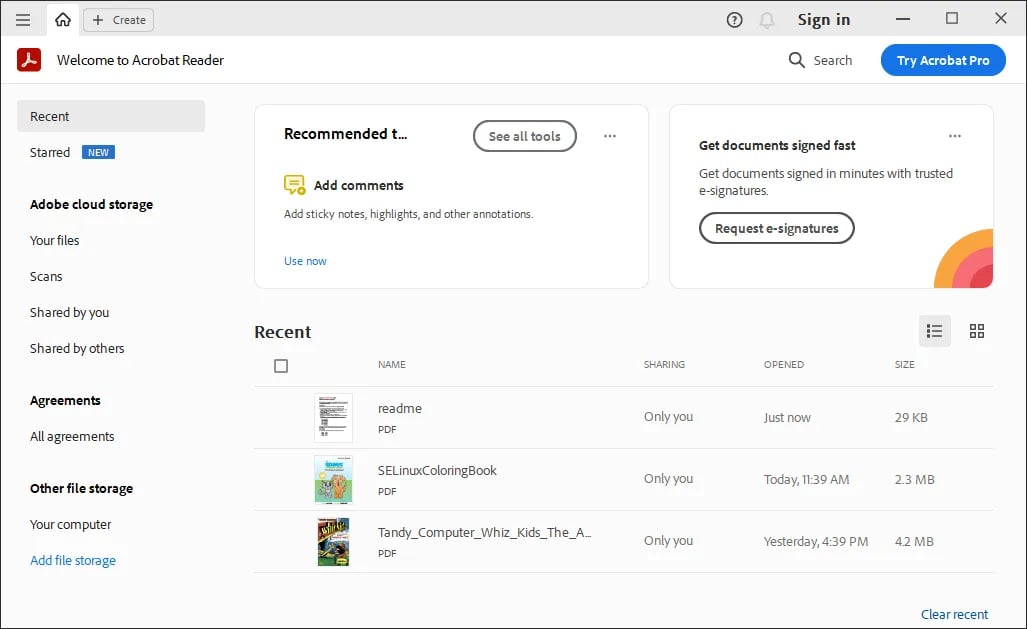Open the Tandy_Computer_Whiz_Kids thumbnail
The height and width of the screenshot is (629, 1027).
pos(333,542)
